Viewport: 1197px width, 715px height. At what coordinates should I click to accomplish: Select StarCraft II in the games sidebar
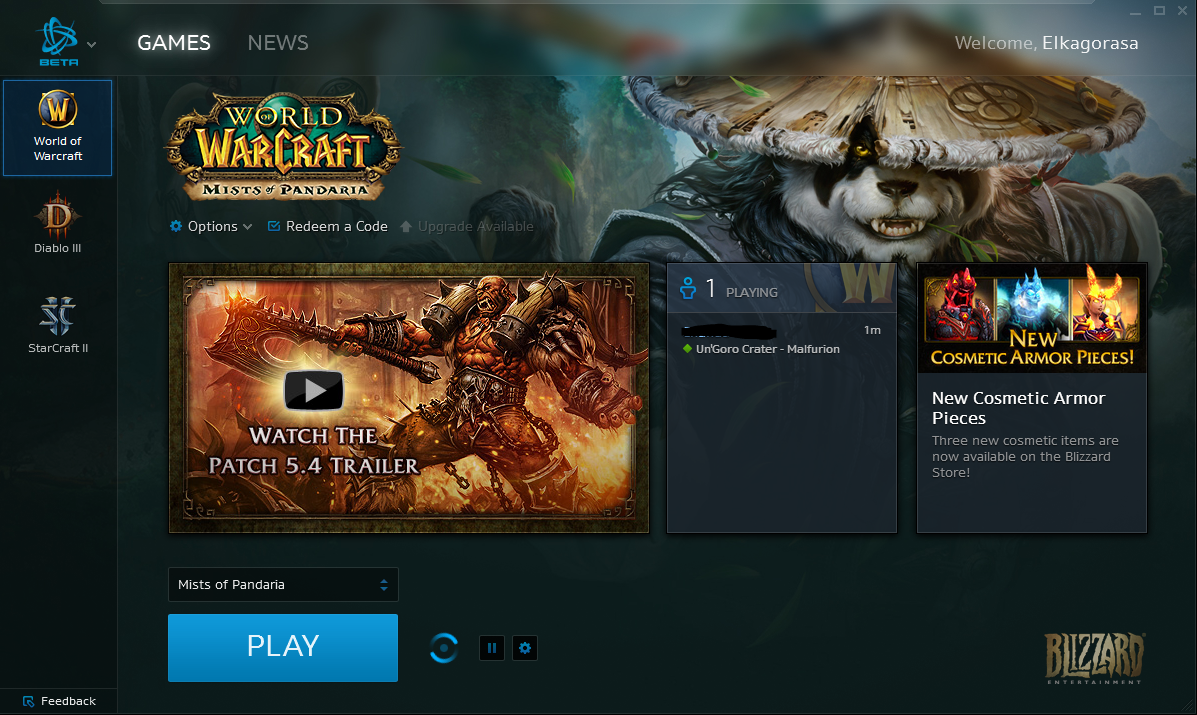click(57, 323)
